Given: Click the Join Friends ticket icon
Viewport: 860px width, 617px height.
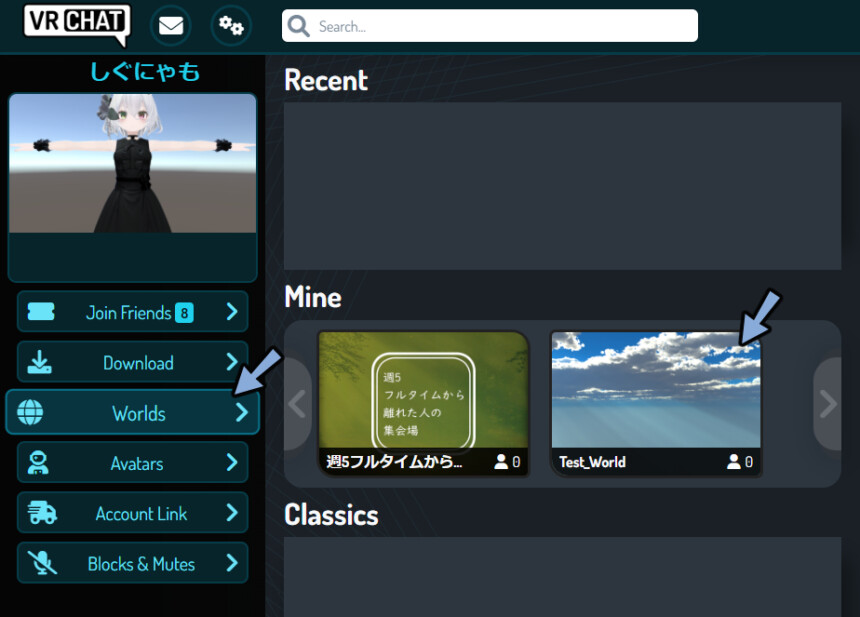Looking at the screenshot, I should point(41,312).
